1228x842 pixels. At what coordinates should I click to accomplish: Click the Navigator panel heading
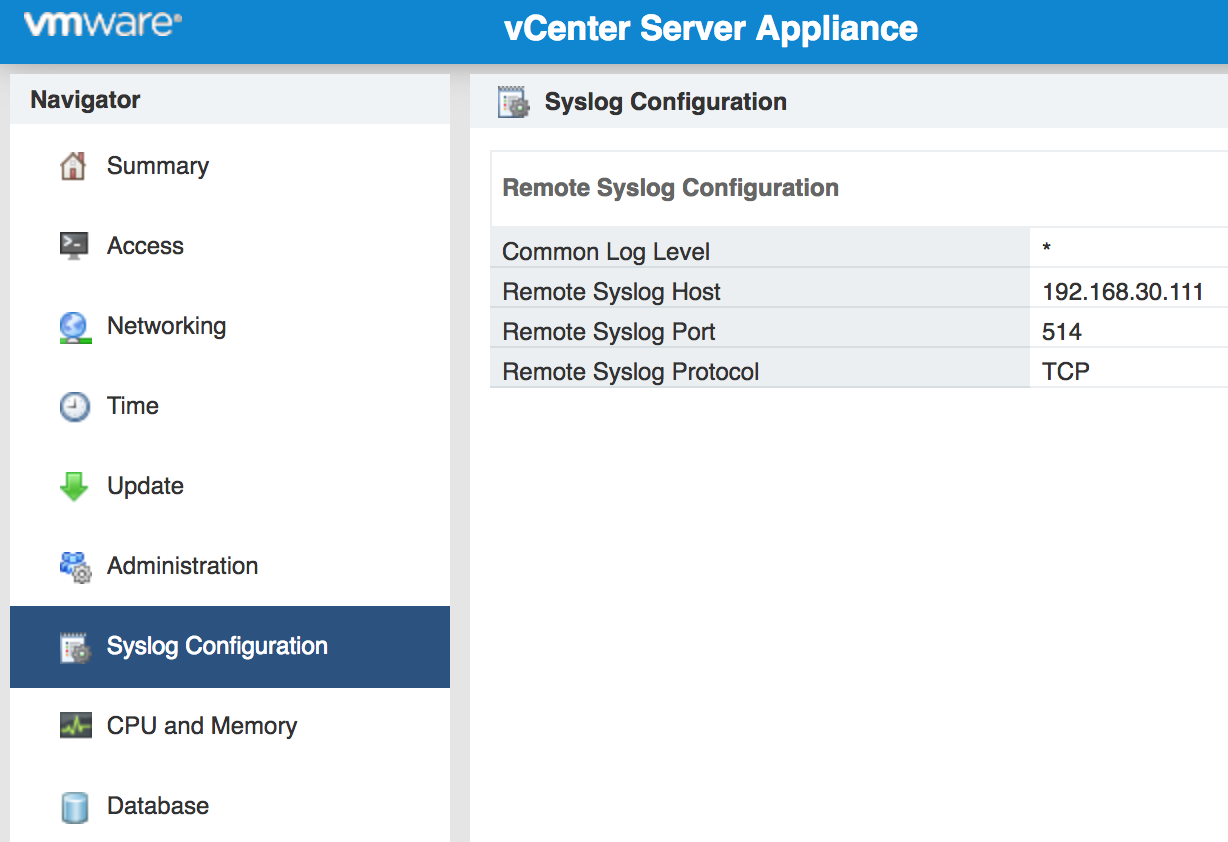[x=85, y=100]
